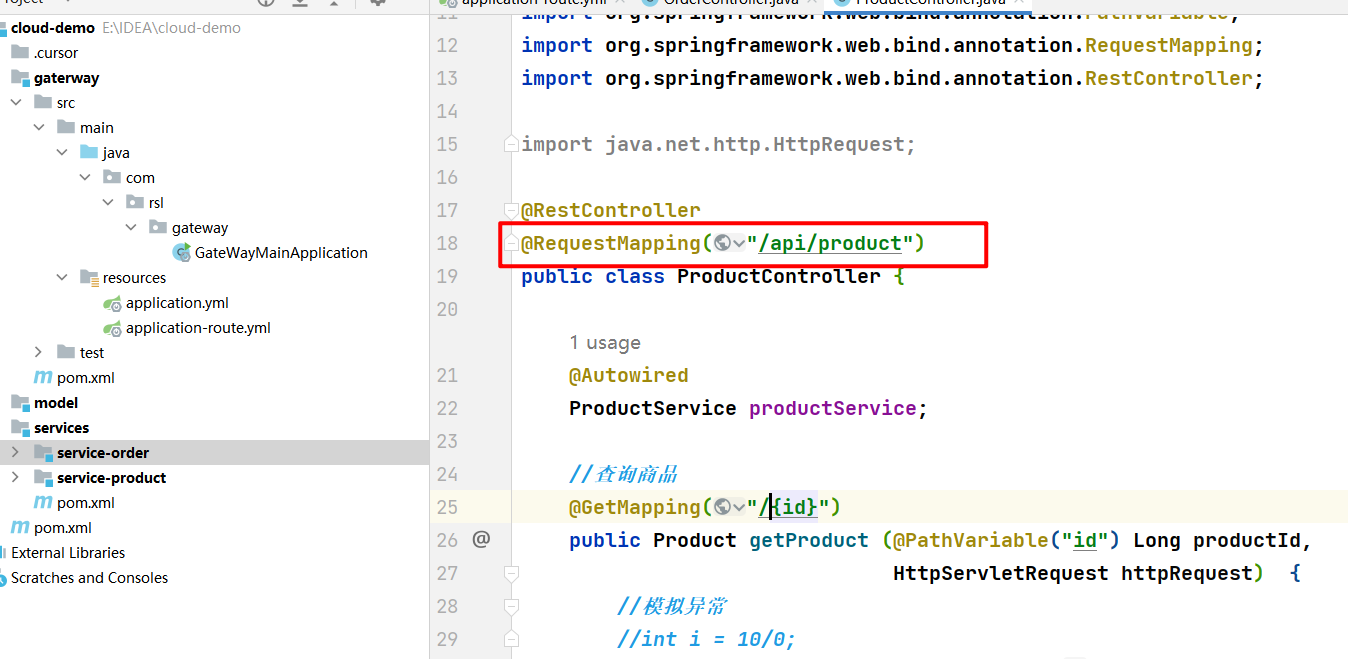Click the test folder icon
Viewport: 1348px width, 659px height.
click(66, 352)
